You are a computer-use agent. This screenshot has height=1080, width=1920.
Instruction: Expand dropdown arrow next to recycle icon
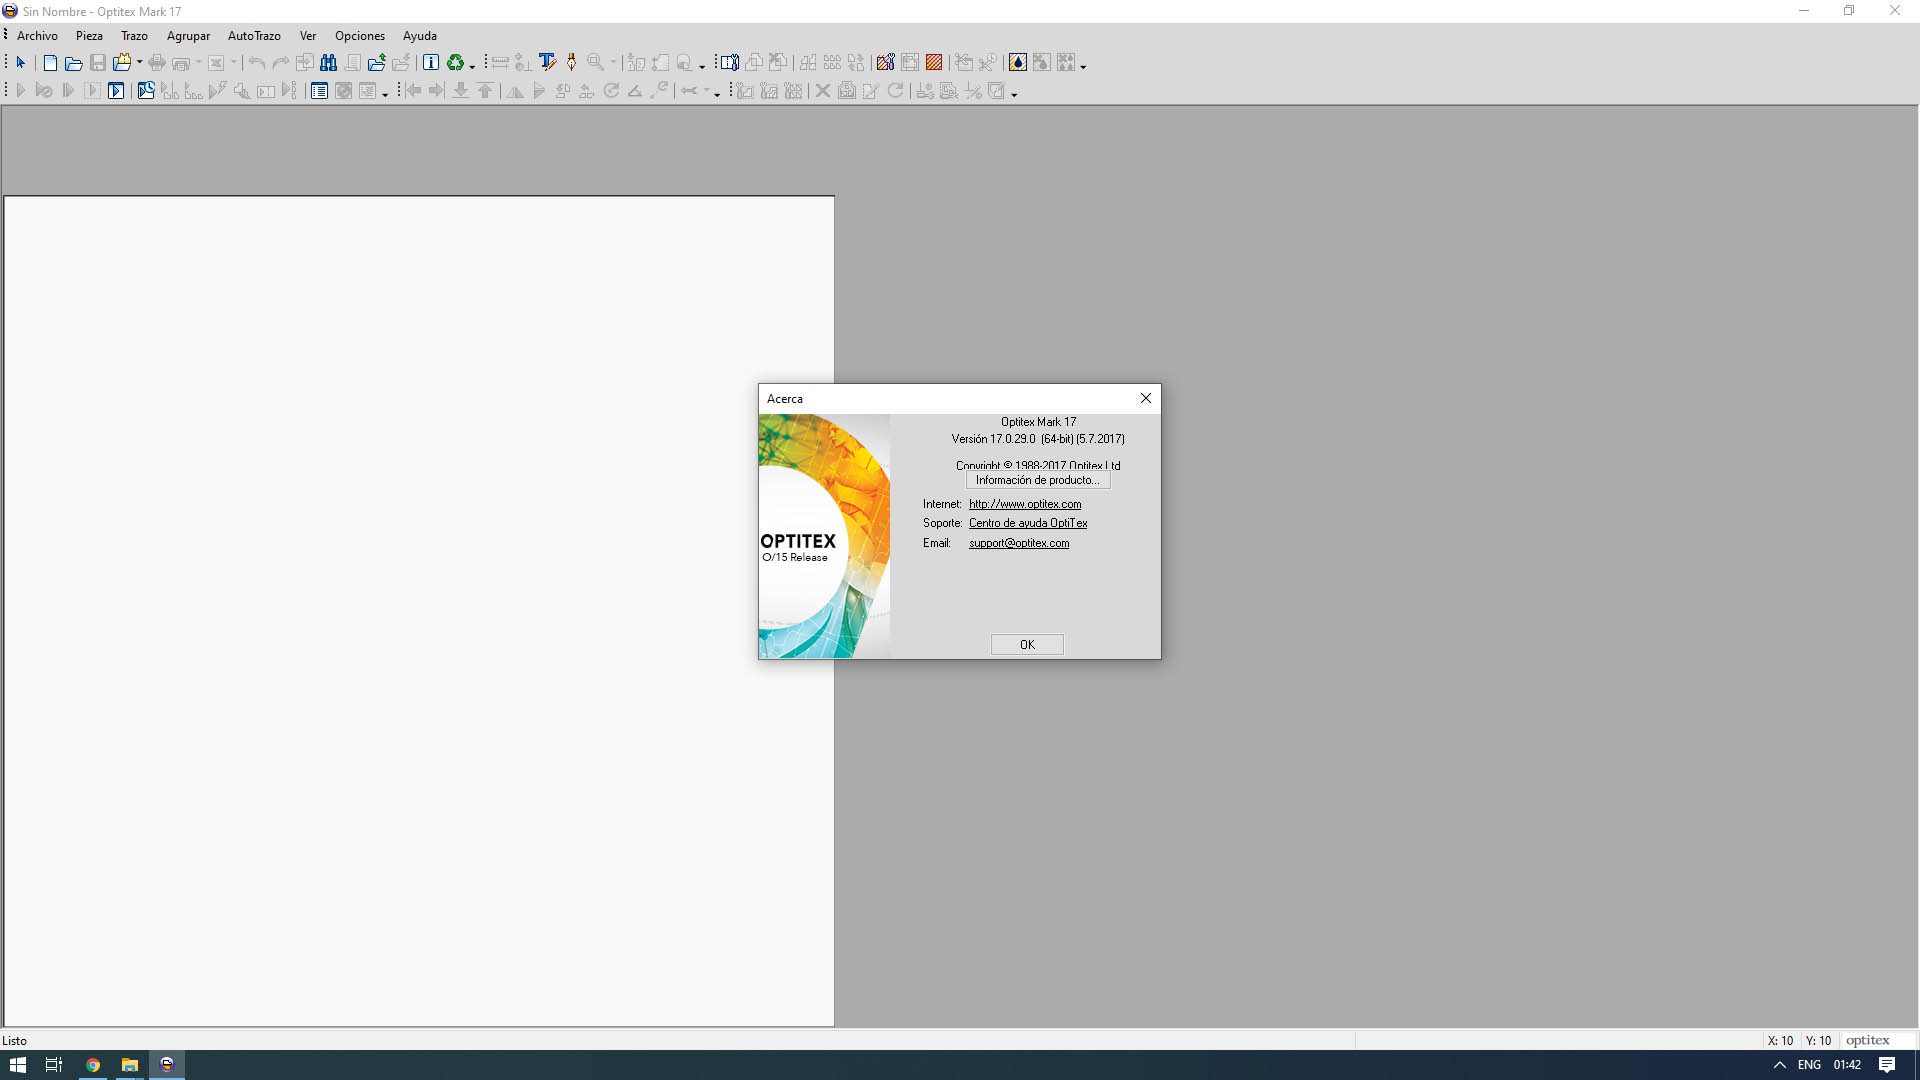472,66
